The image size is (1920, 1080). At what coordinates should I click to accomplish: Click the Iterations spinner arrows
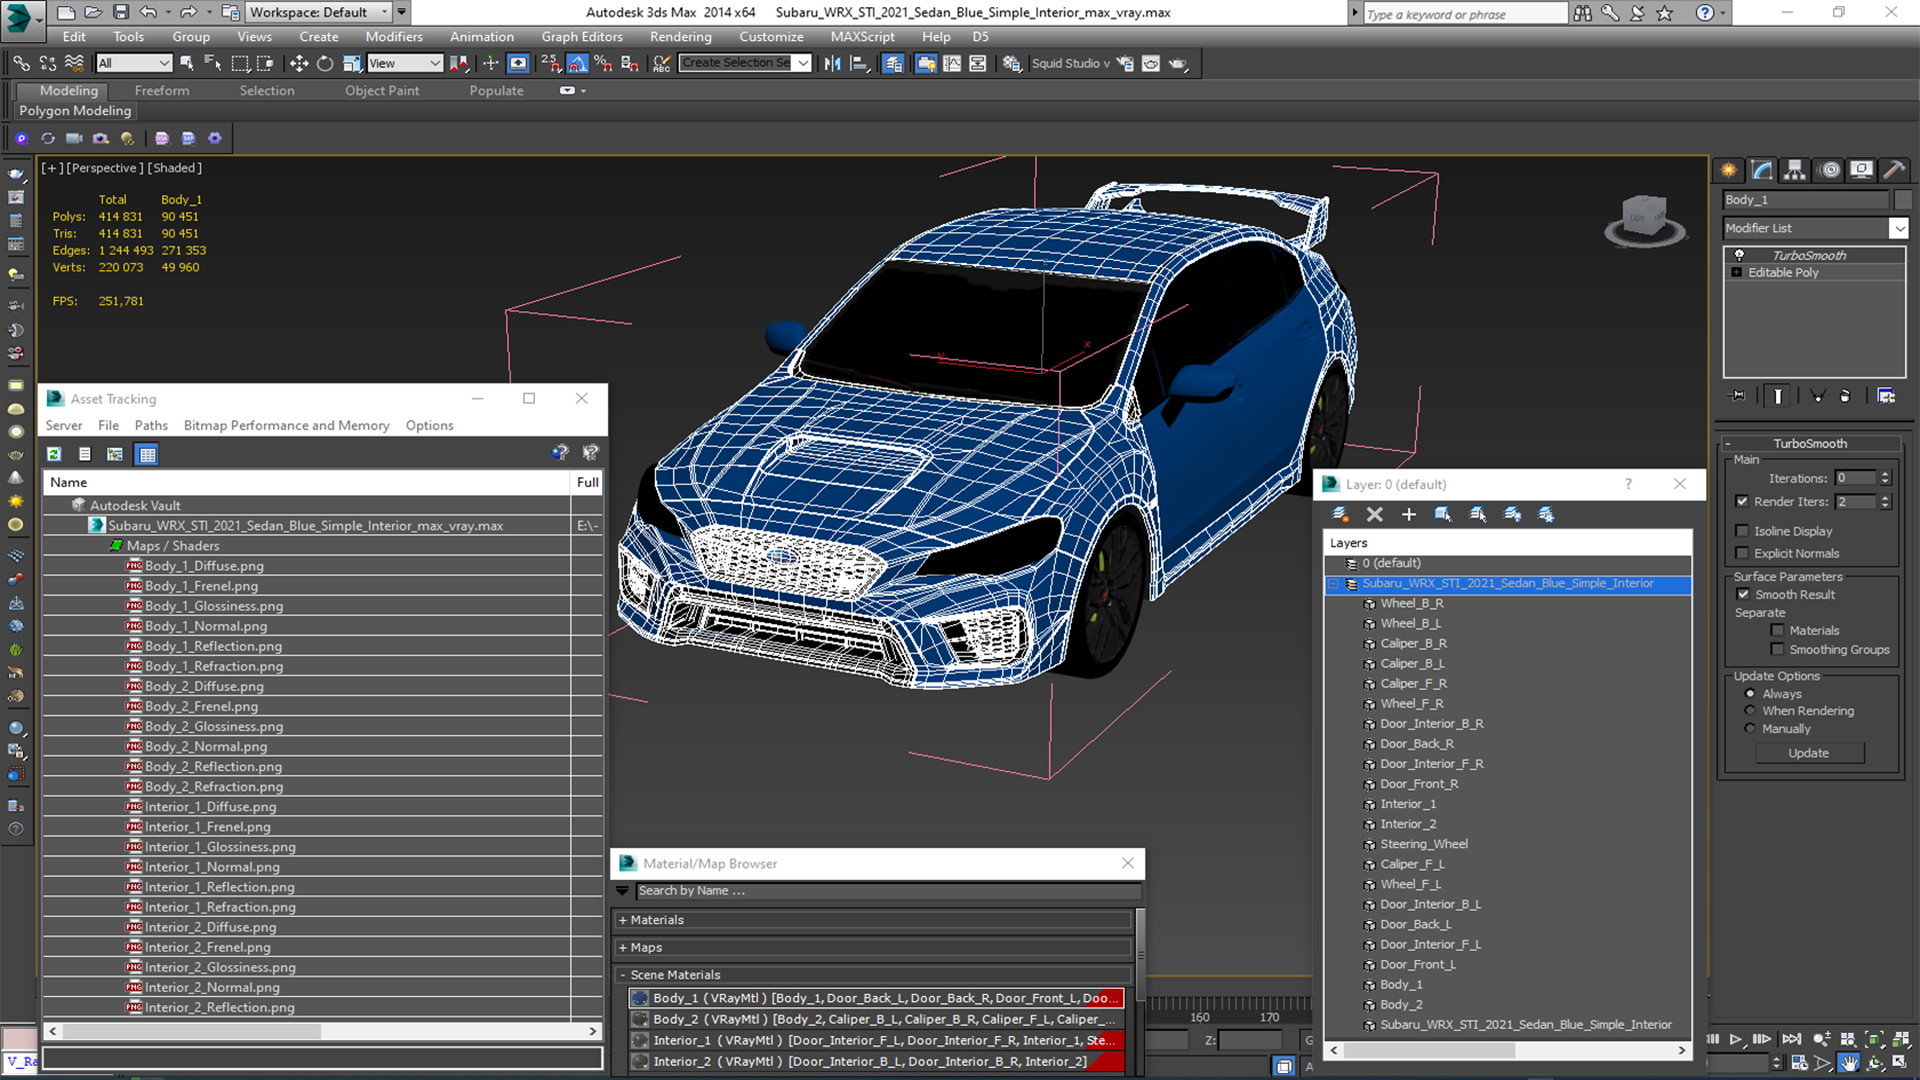pos(1885,478)
